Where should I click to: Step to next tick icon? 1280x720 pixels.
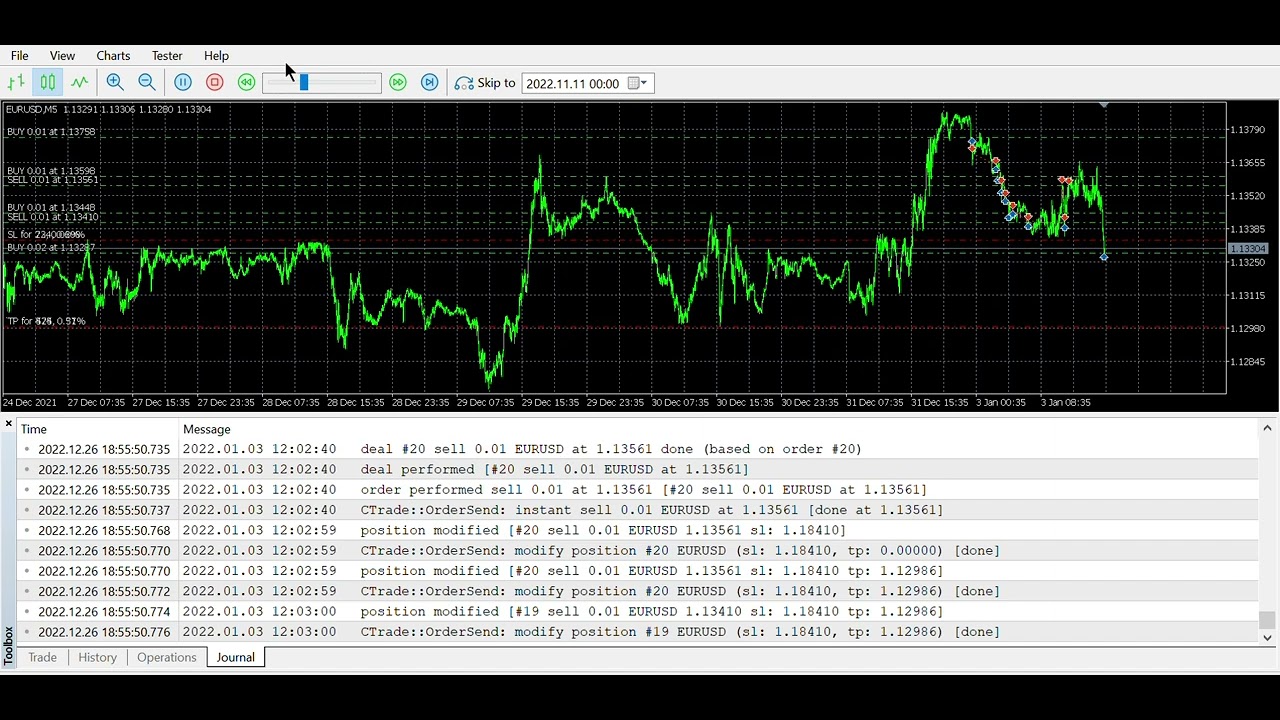(430, 83)
